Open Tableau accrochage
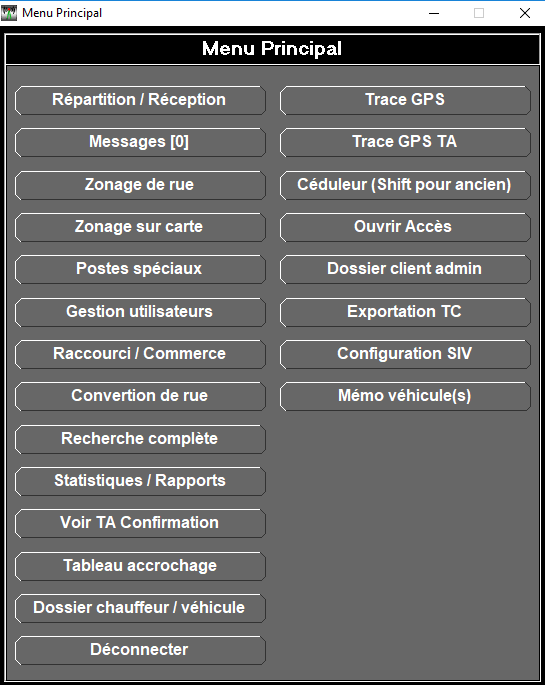Image resolution: width=545 pixels, height=685 pixels. [140, 566]
